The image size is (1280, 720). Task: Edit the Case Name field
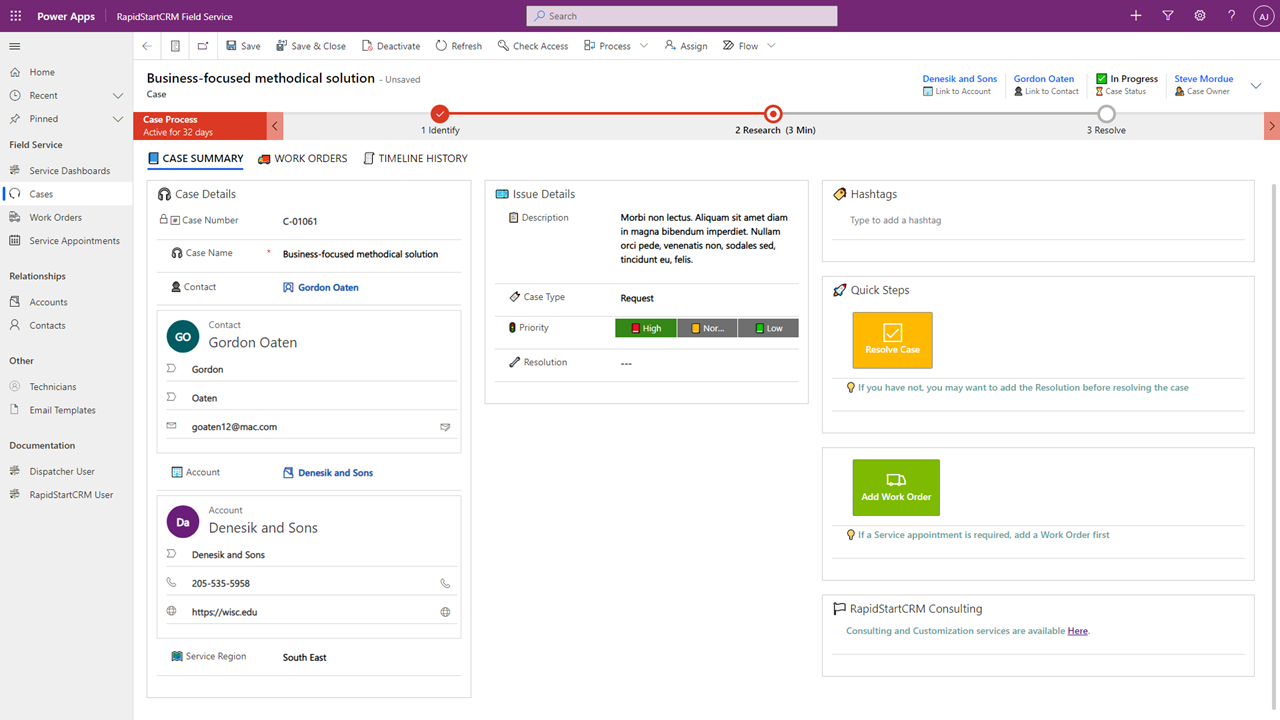(368, 254)
